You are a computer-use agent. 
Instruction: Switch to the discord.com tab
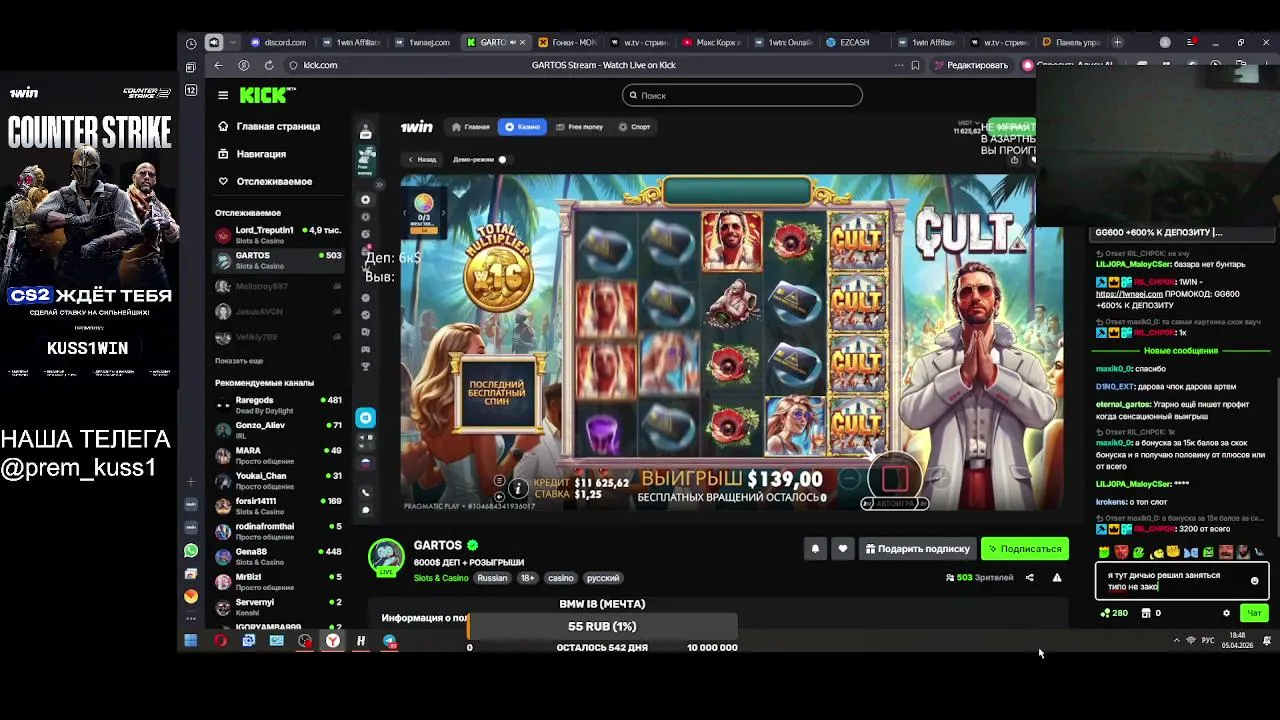[280, 43]
